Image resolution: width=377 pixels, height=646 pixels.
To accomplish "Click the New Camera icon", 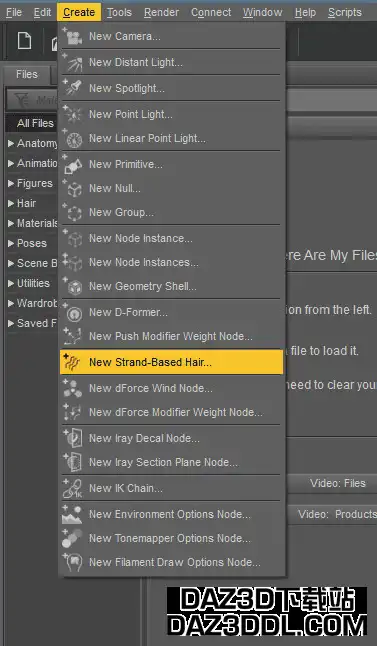I will point(73,37).
